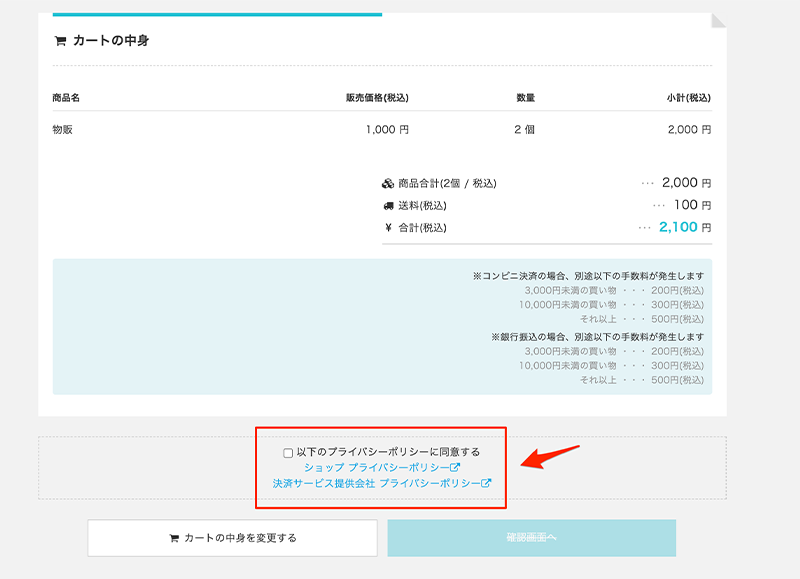Check the privacy policy agreement checkbox
Image resolution: width=800 pixels, height=579 pixels.
(x=288, y=452)
